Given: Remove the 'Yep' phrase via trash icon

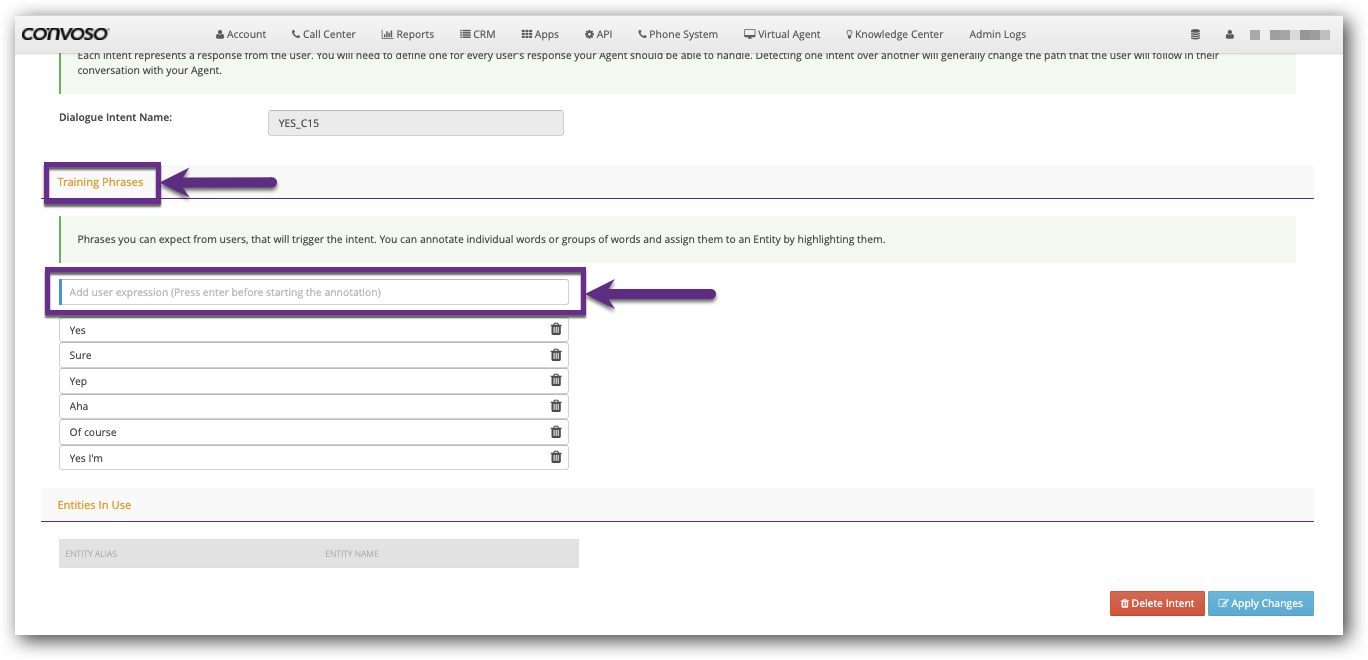Looking at the screenshot, I should [556, 381].
